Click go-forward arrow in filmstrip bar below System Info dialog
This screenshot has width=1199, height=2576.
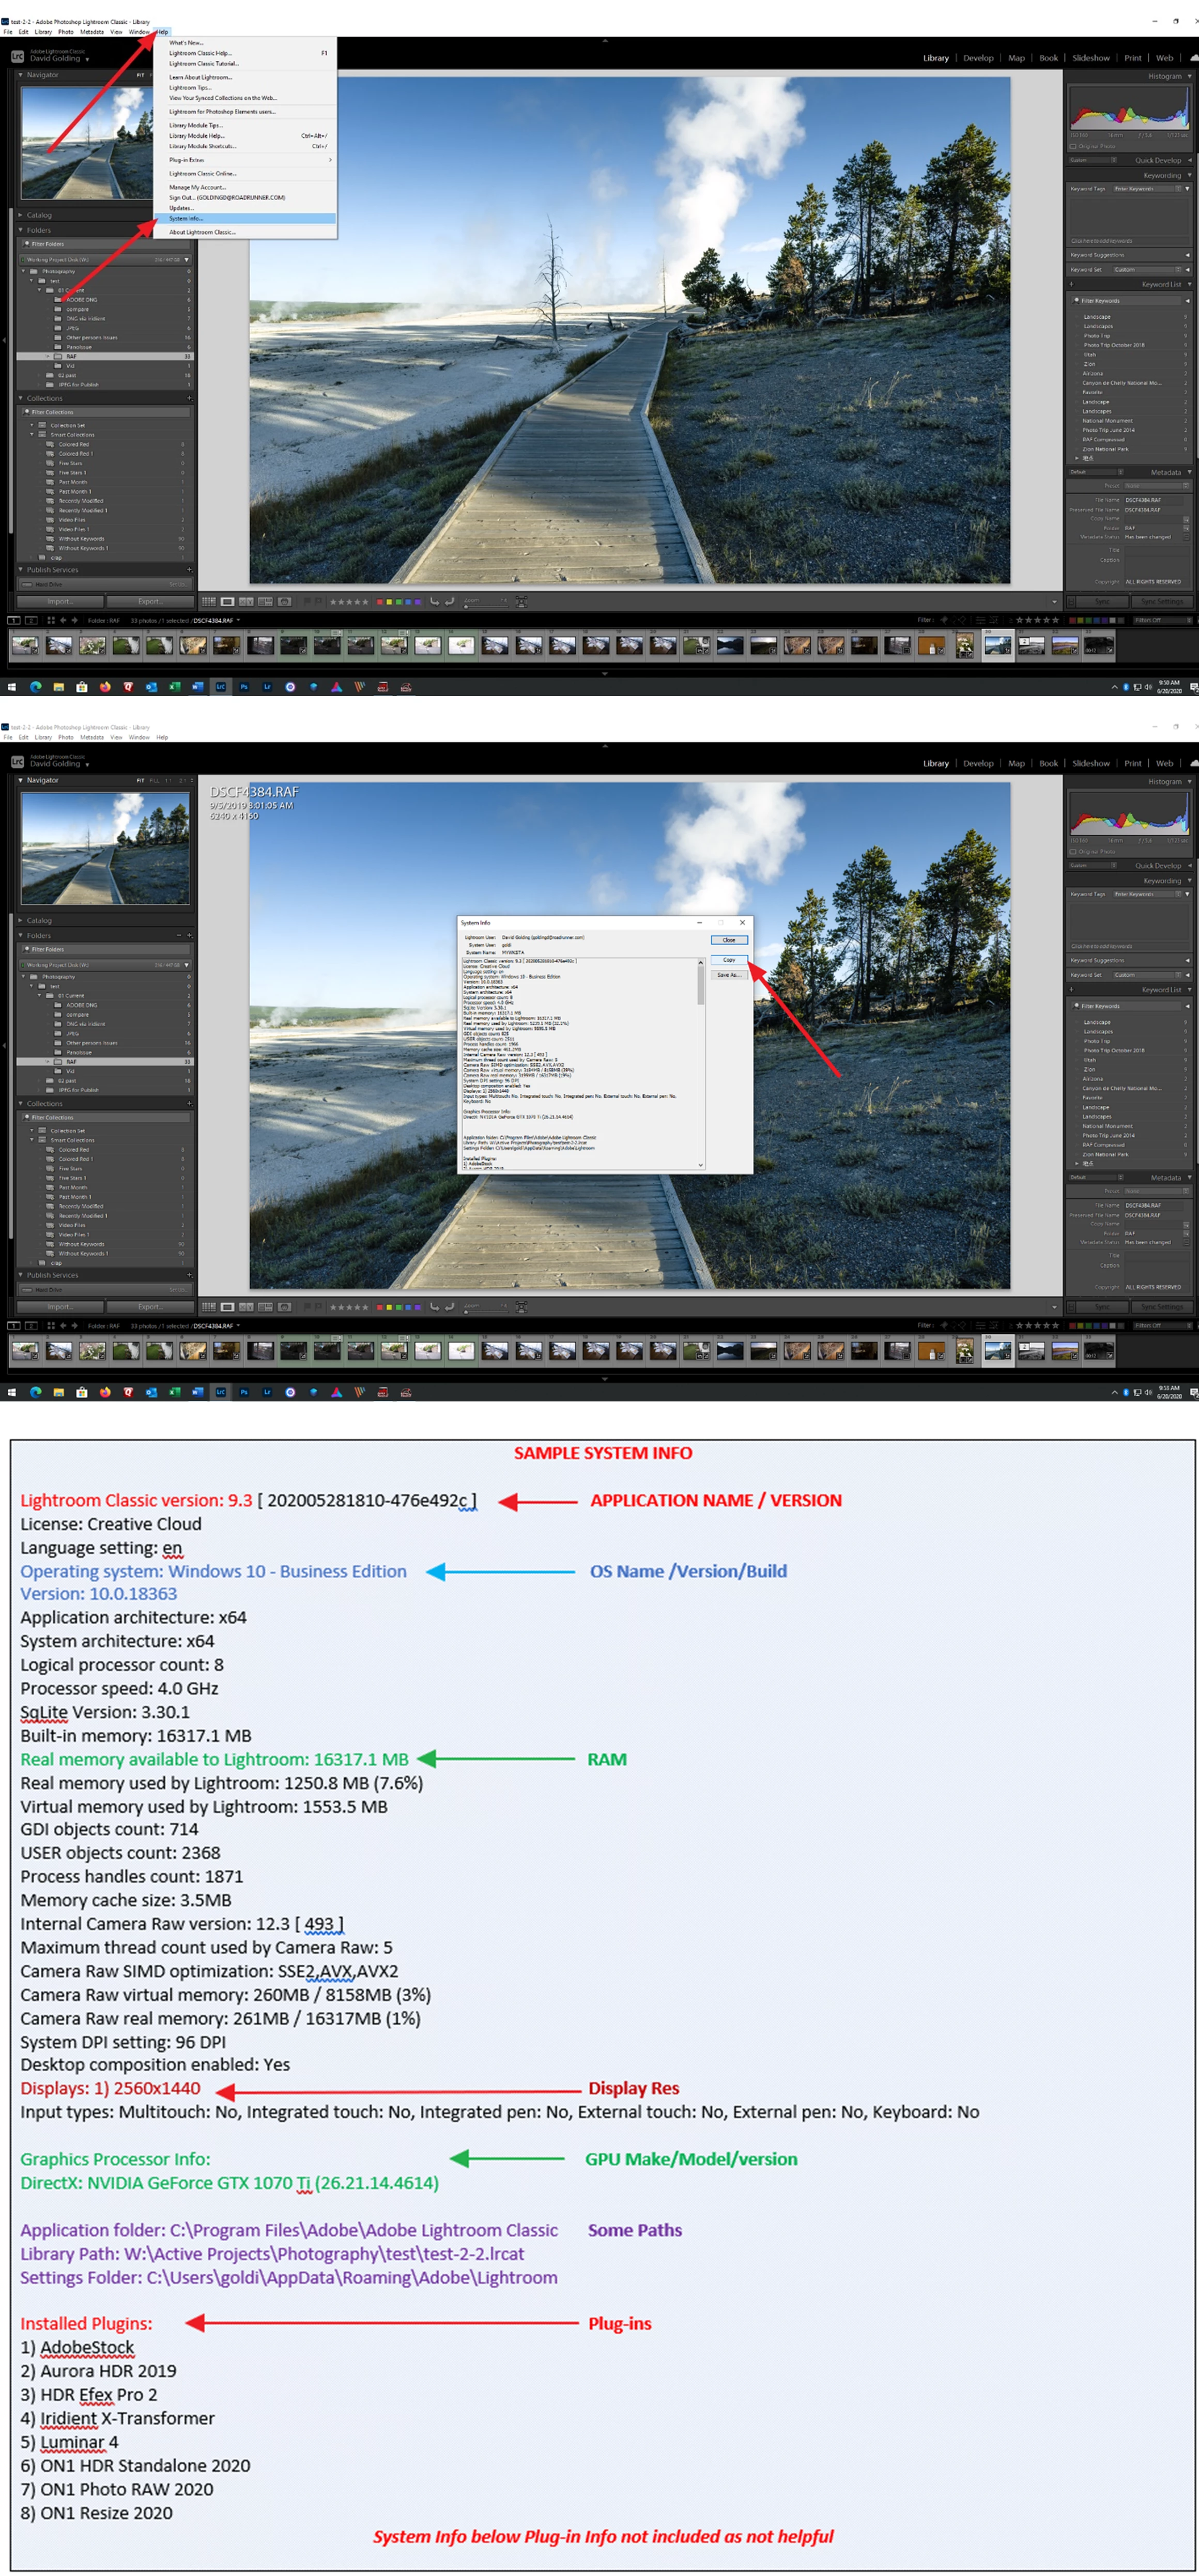[x=74, y=1326]
